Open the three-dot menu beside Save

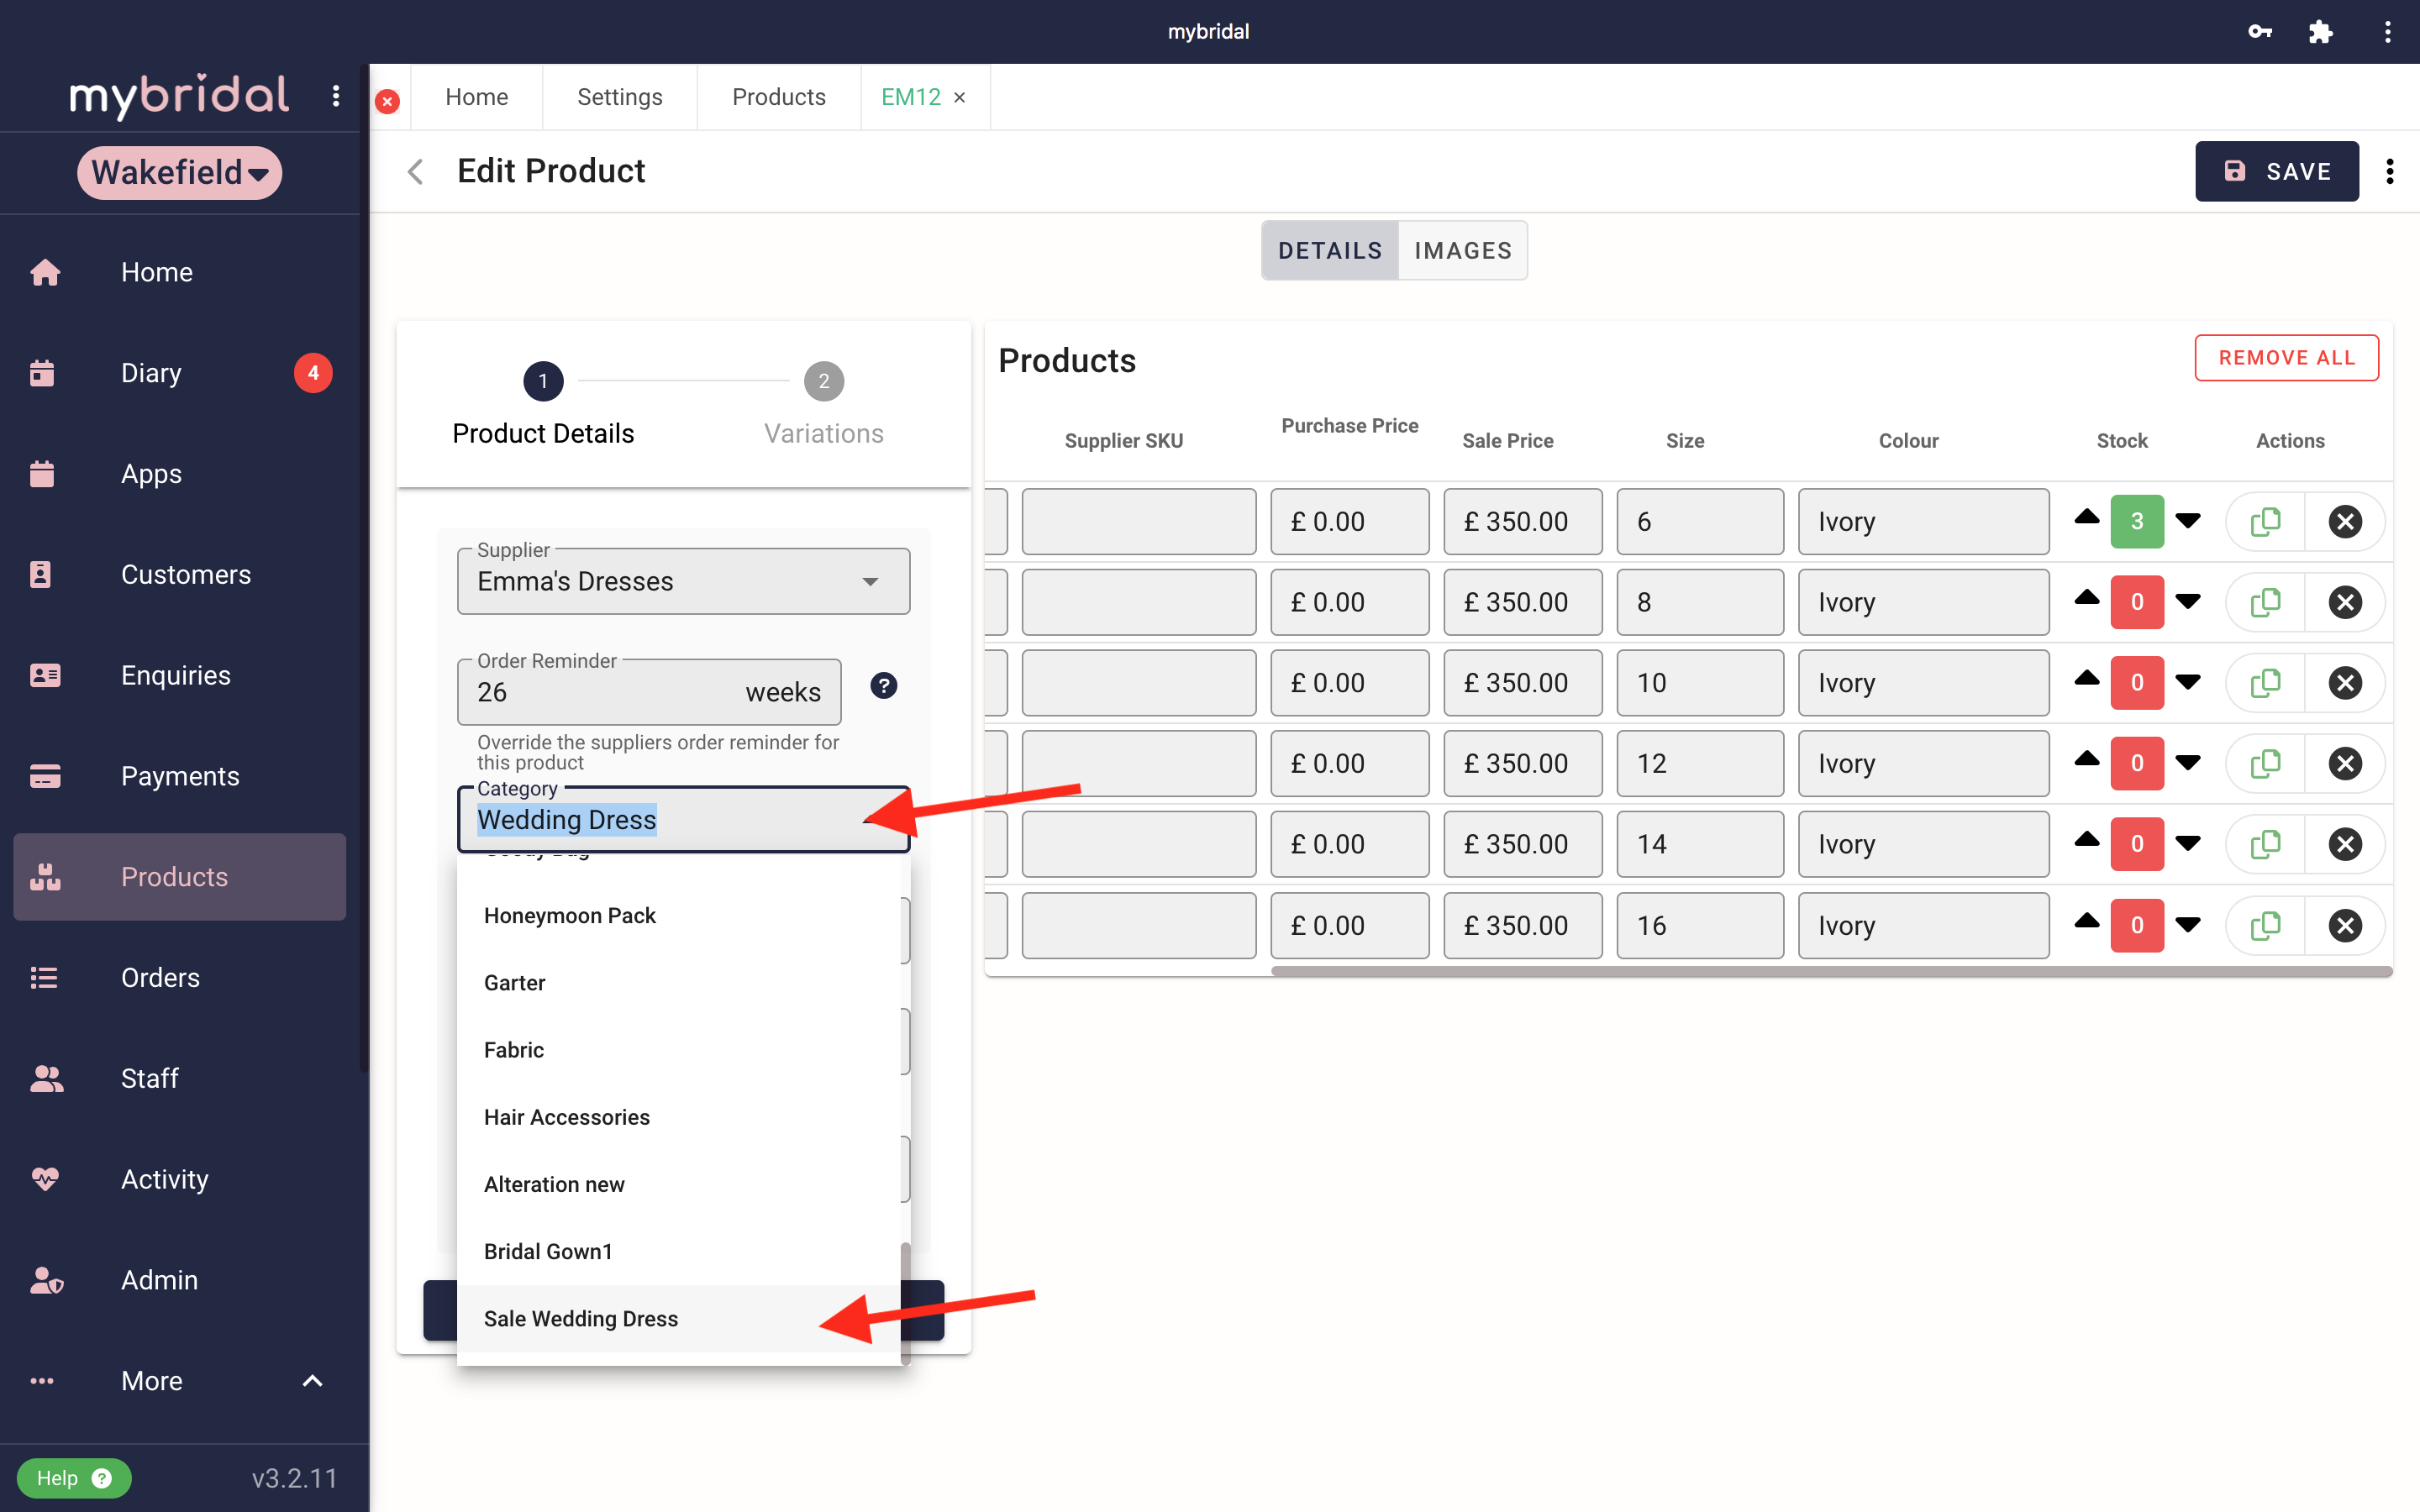pyautogui.click(x=2389, y=171)
